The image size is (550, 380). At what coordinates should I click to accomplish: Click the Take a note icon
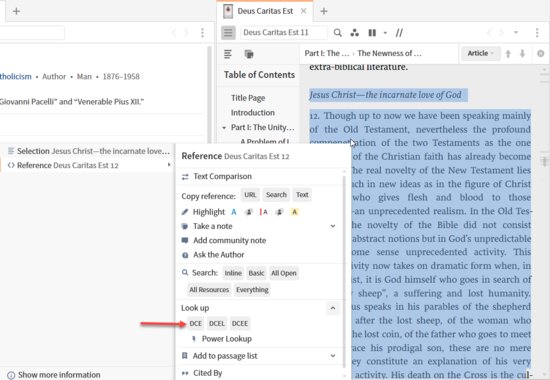tap(185, 226)
